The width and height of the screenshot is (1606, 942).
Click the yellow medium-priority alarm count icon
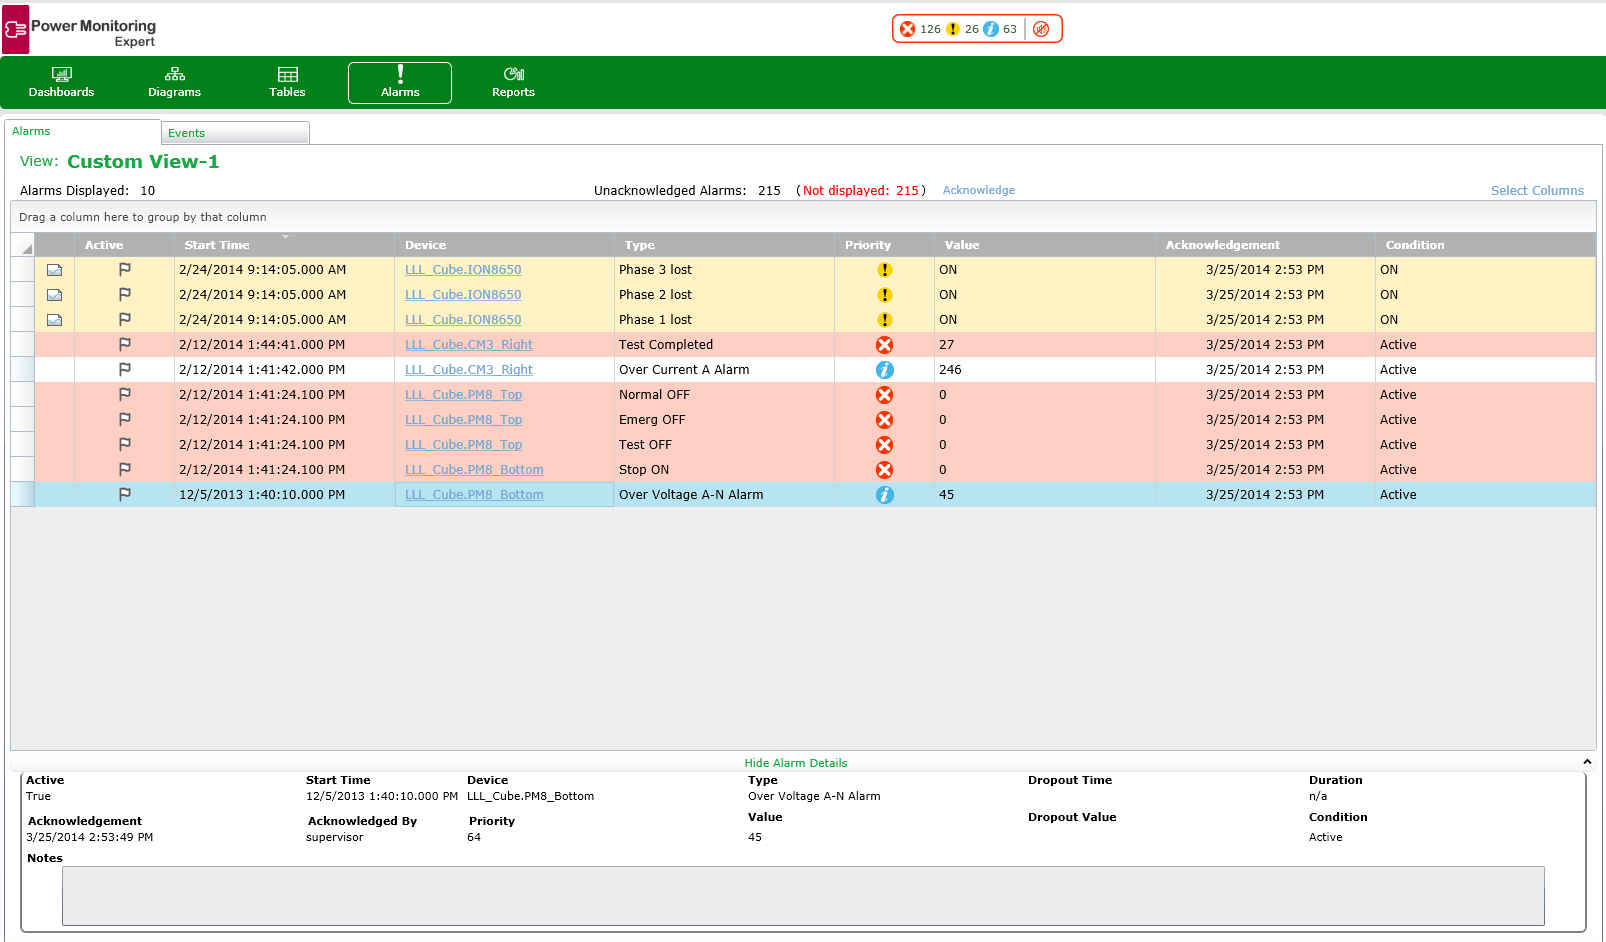tap(953, 29)
